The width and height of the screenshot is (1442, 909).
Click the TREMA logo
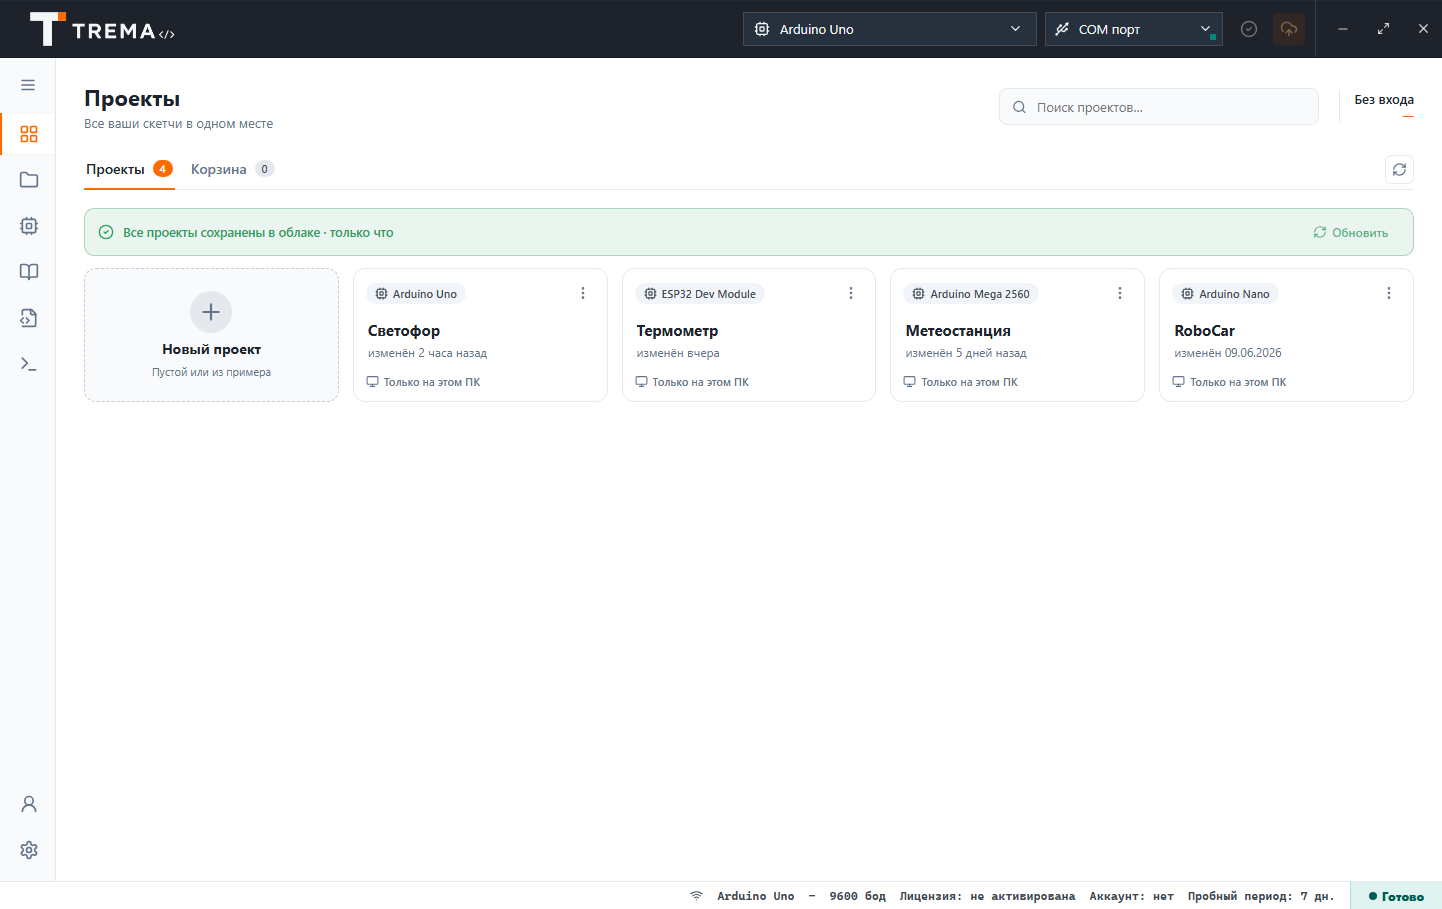[x=102, y=30]
